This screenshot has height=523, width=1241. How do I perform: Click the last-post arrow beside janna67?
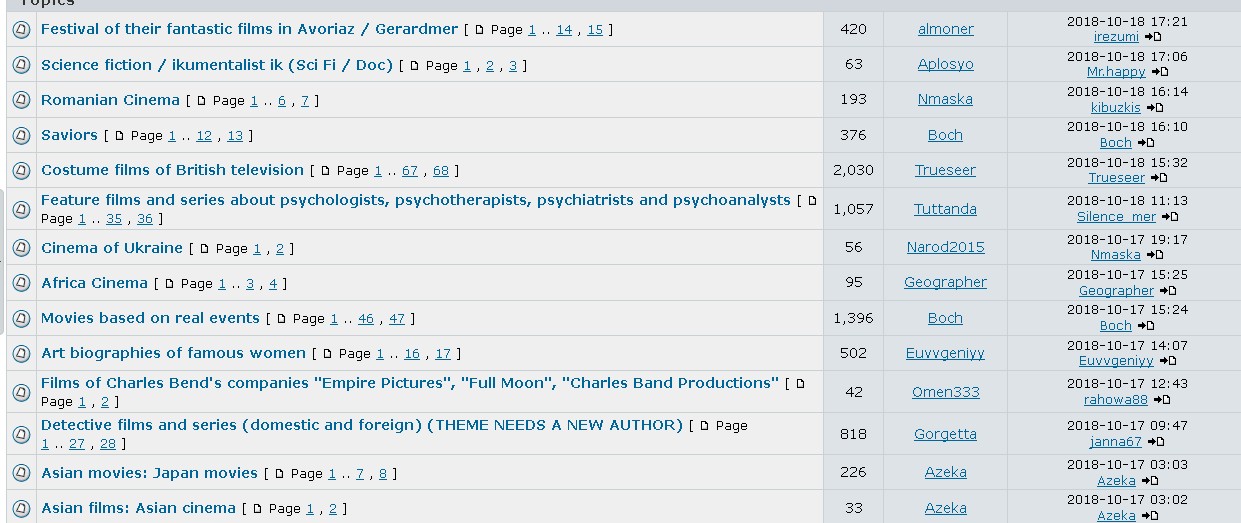1155,442
